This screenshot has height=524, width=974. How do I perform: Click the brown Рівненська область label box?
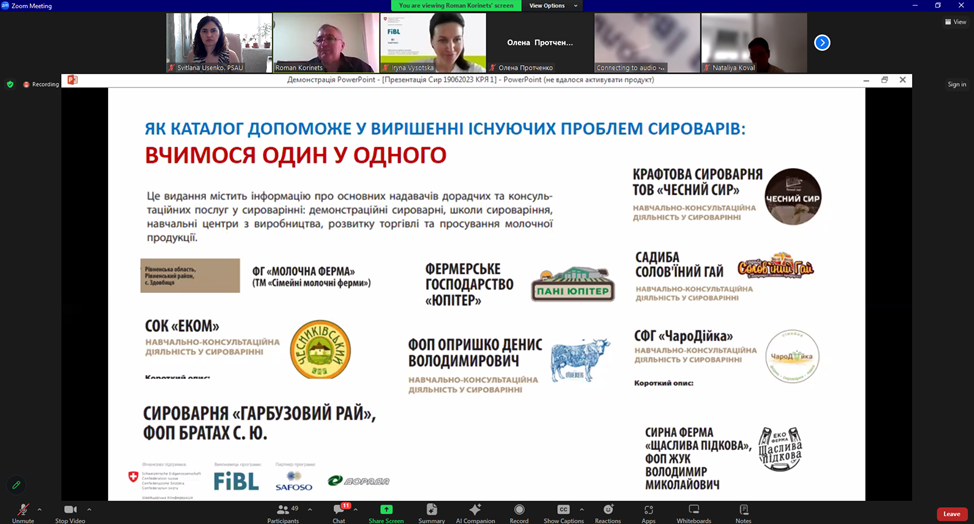pyautogui.click(x=190, y=276)
